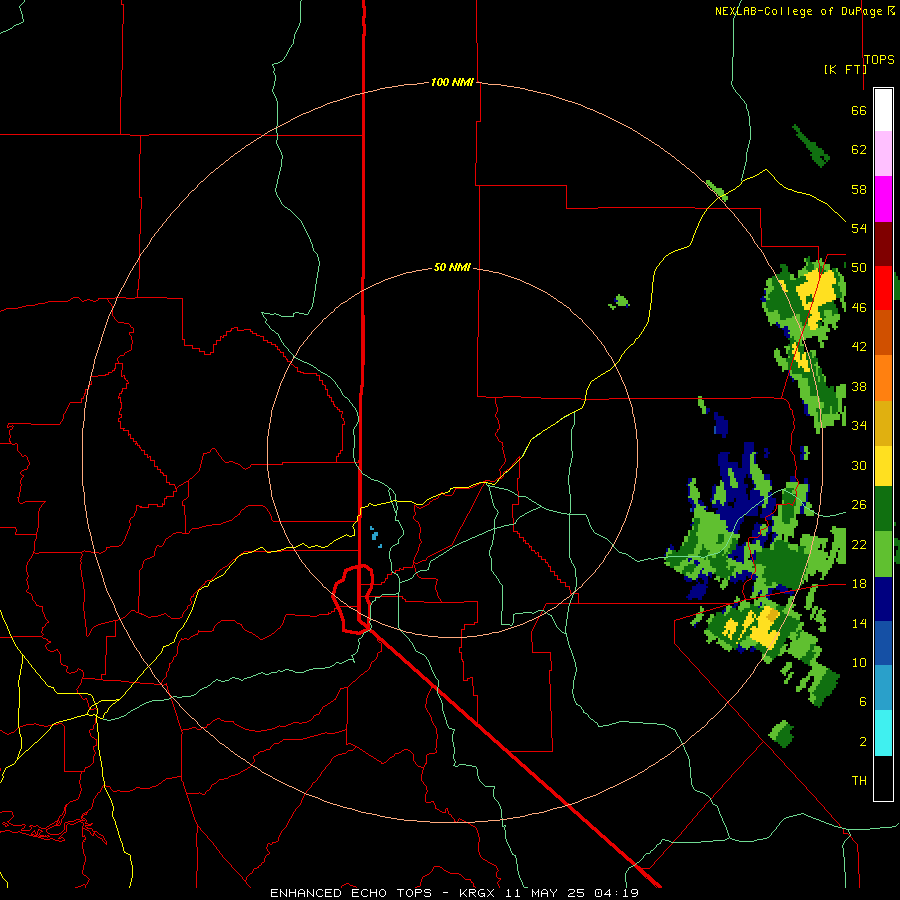Click the dark green streak echo at upper right
The image size is (900, 900).
coord(810,146)
